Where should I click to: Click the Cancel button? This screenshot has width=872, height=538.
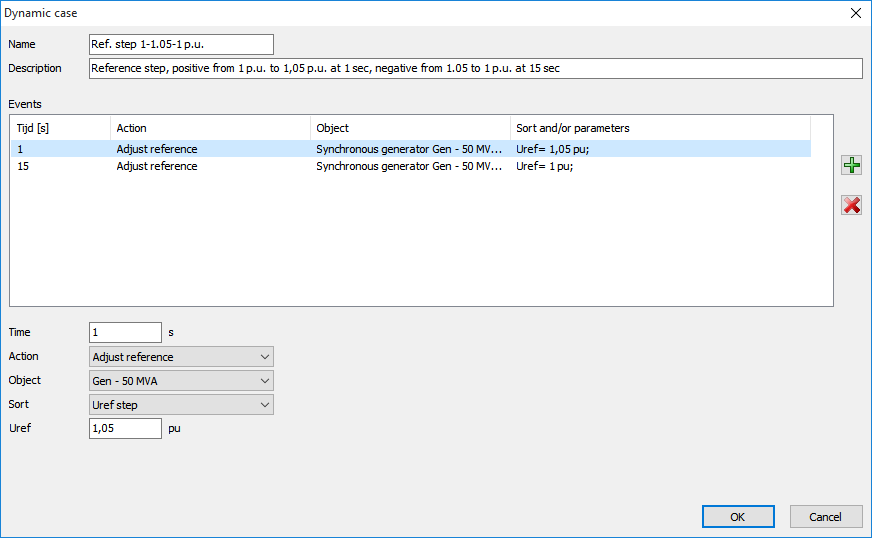point(826,517)
